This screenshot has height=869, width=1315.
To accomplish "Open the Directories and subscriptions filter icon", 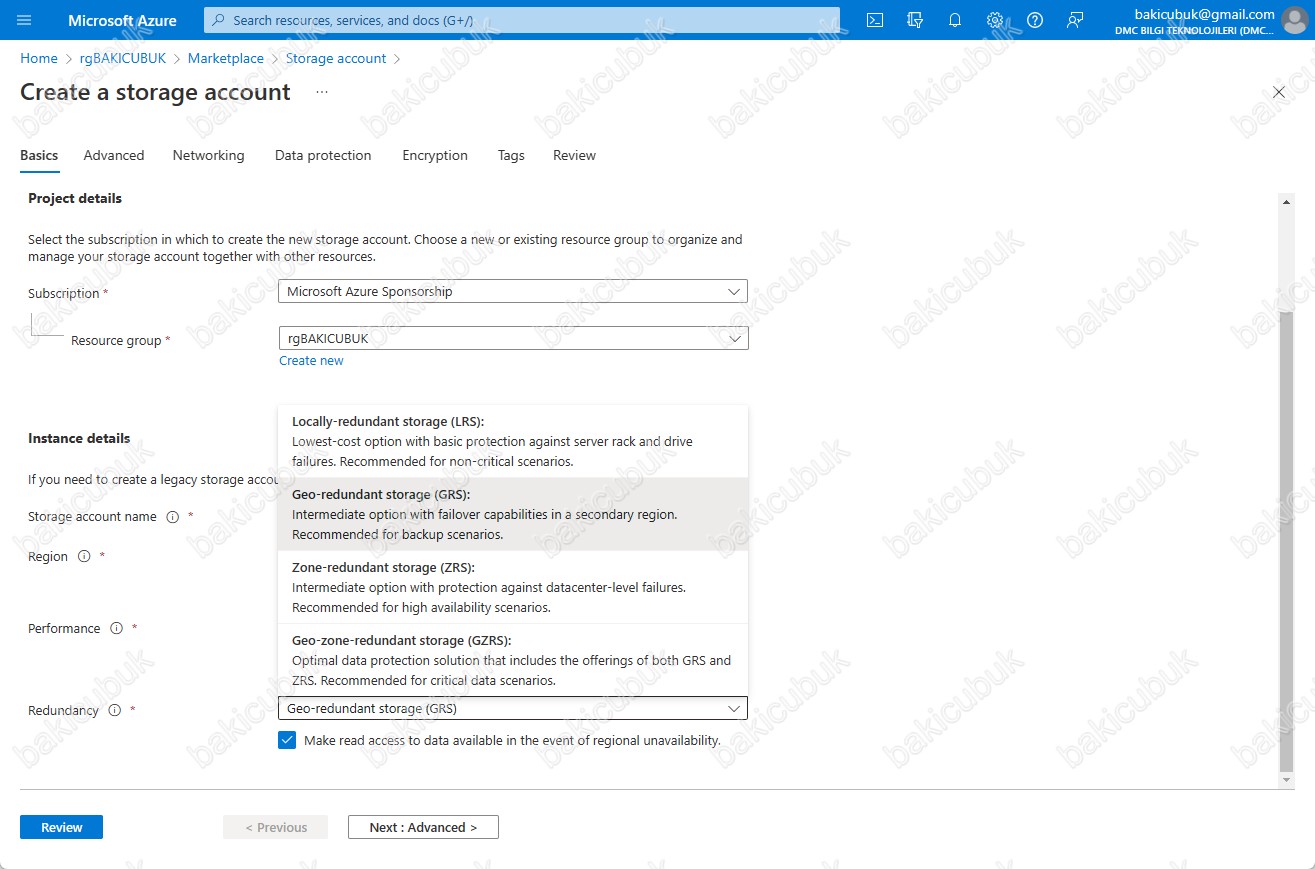I will point(915,20).
